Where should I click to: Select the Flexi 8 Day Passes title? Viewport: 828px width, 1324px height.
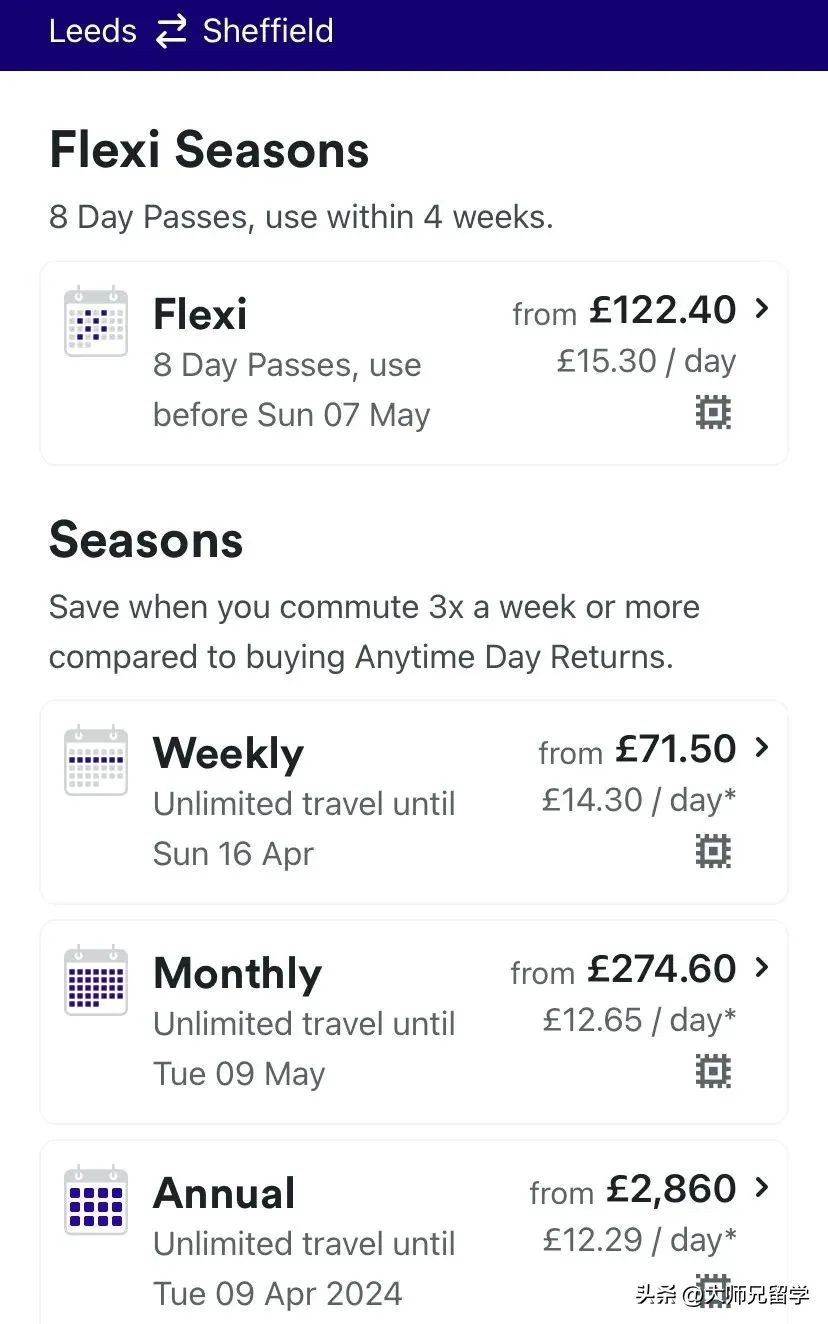click(x=200, y=314)
